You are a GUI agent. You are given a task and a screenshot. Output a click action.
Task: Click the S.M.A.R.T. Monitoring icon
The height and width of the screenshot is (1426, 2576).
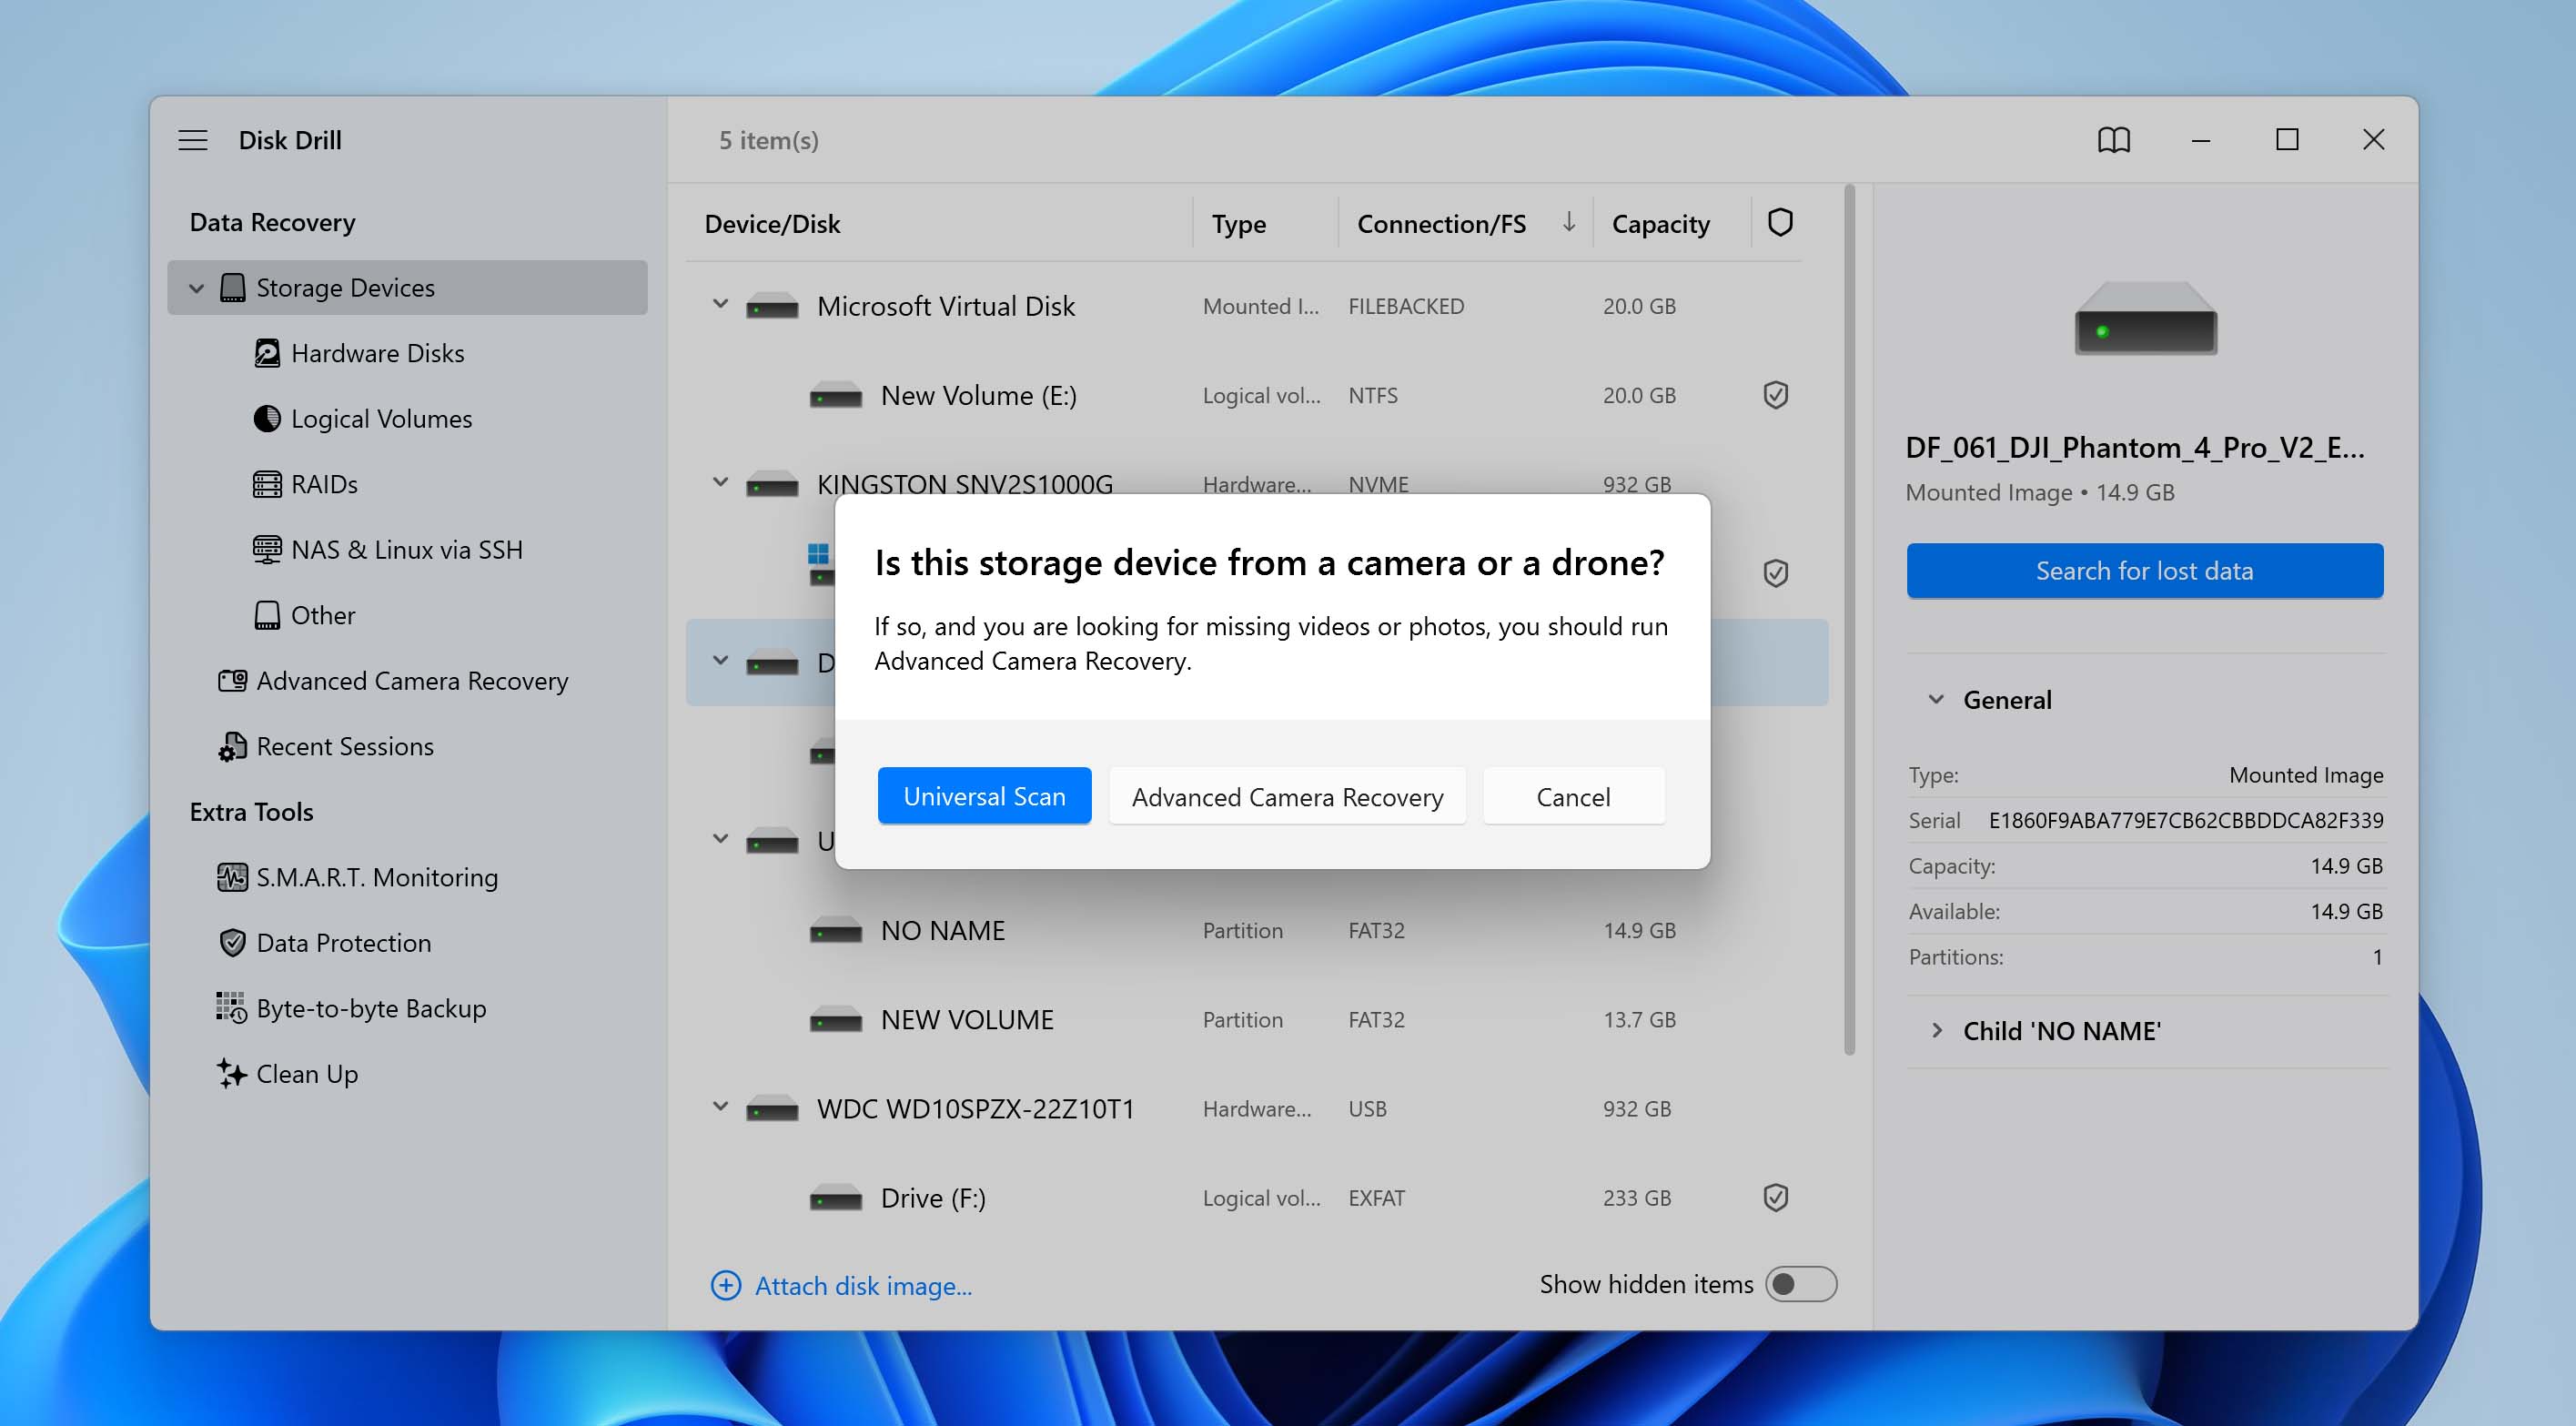click(232, 877)
